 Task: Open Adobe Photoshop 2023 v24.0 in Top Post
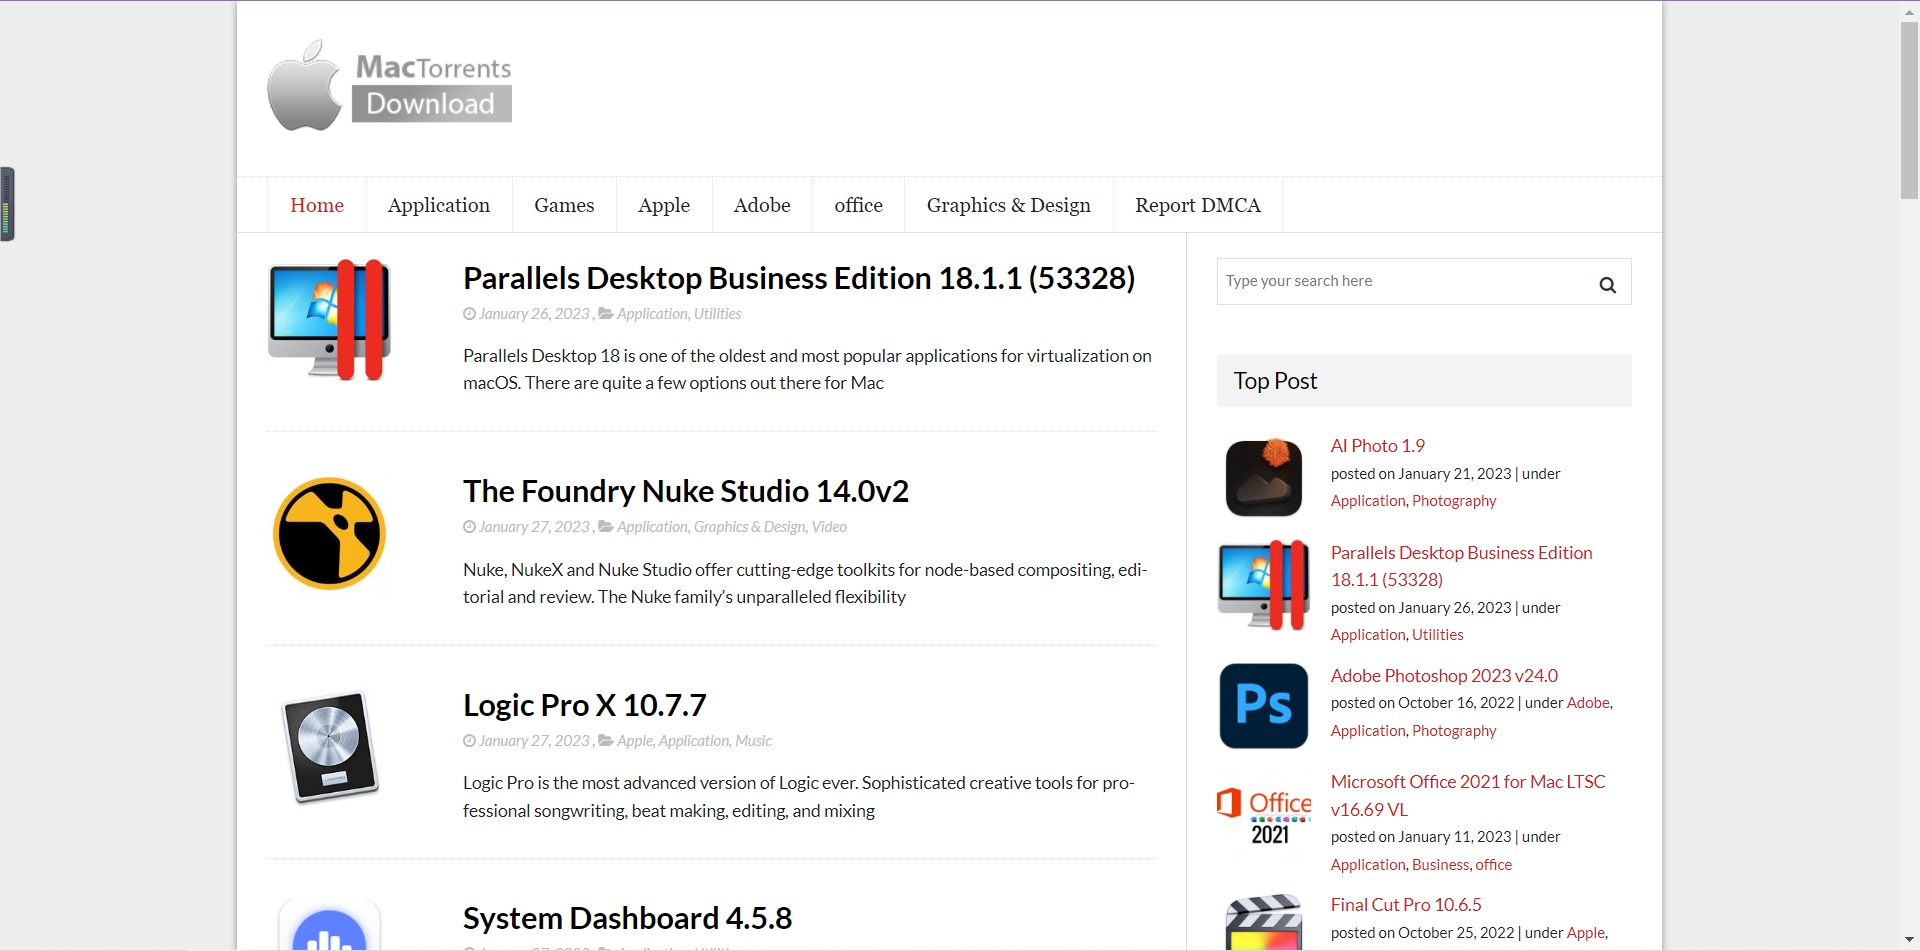(1444, 676)
